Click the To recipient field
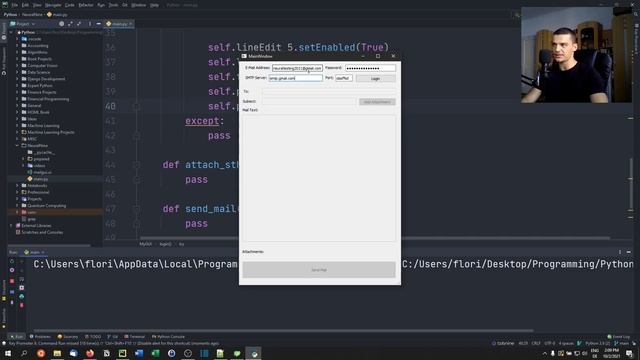 [329, 91]
